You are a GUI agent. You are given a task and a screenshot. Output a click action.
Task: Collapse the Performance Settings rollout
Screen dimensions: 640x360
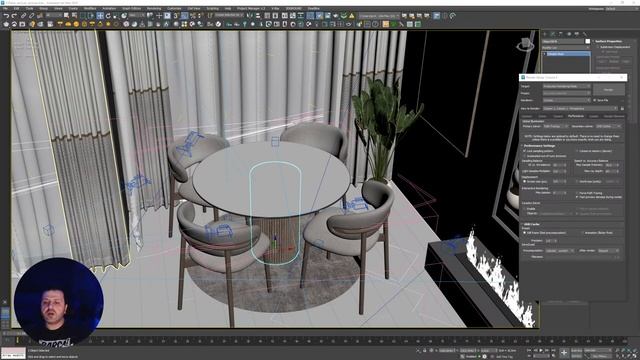[539, 146]
